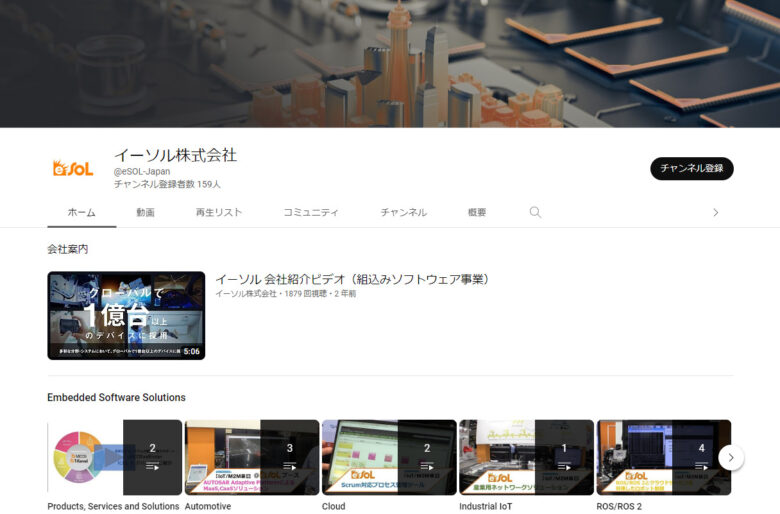Viewport: 780px width, 514px height.
Task: Expand more tabs with the right chevron
Action: tap(715, 212)
